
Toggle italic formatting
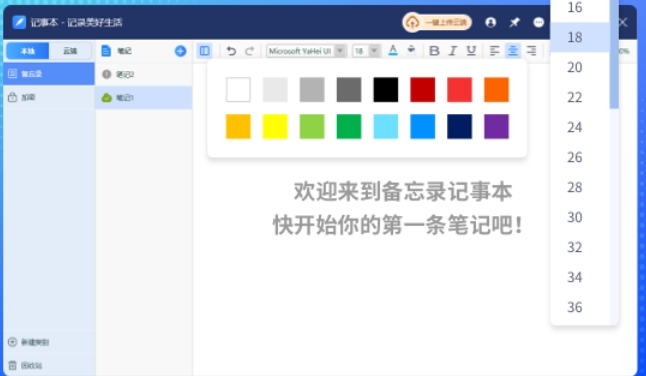(453, 51)
